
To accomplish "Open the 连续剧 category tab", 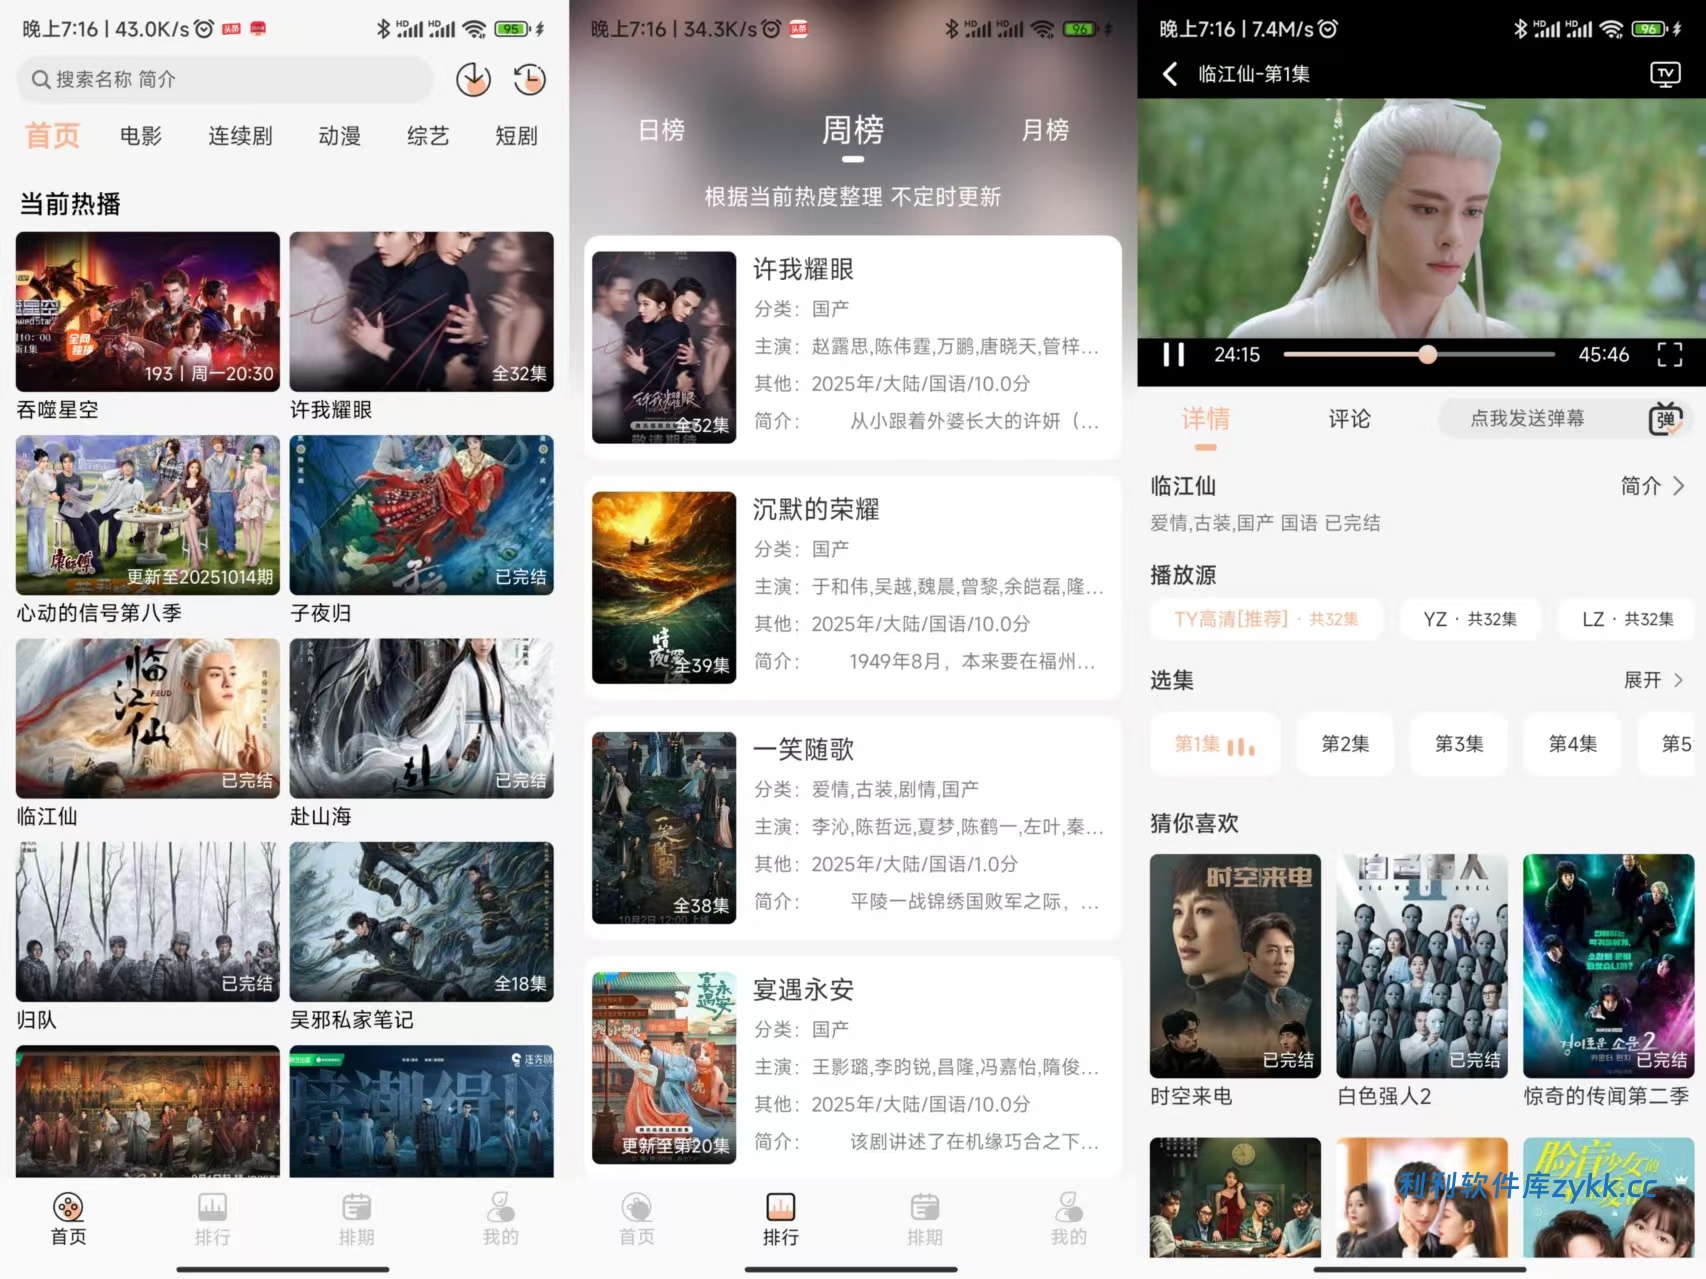I will pyautogui.click(x=240, y=136).
